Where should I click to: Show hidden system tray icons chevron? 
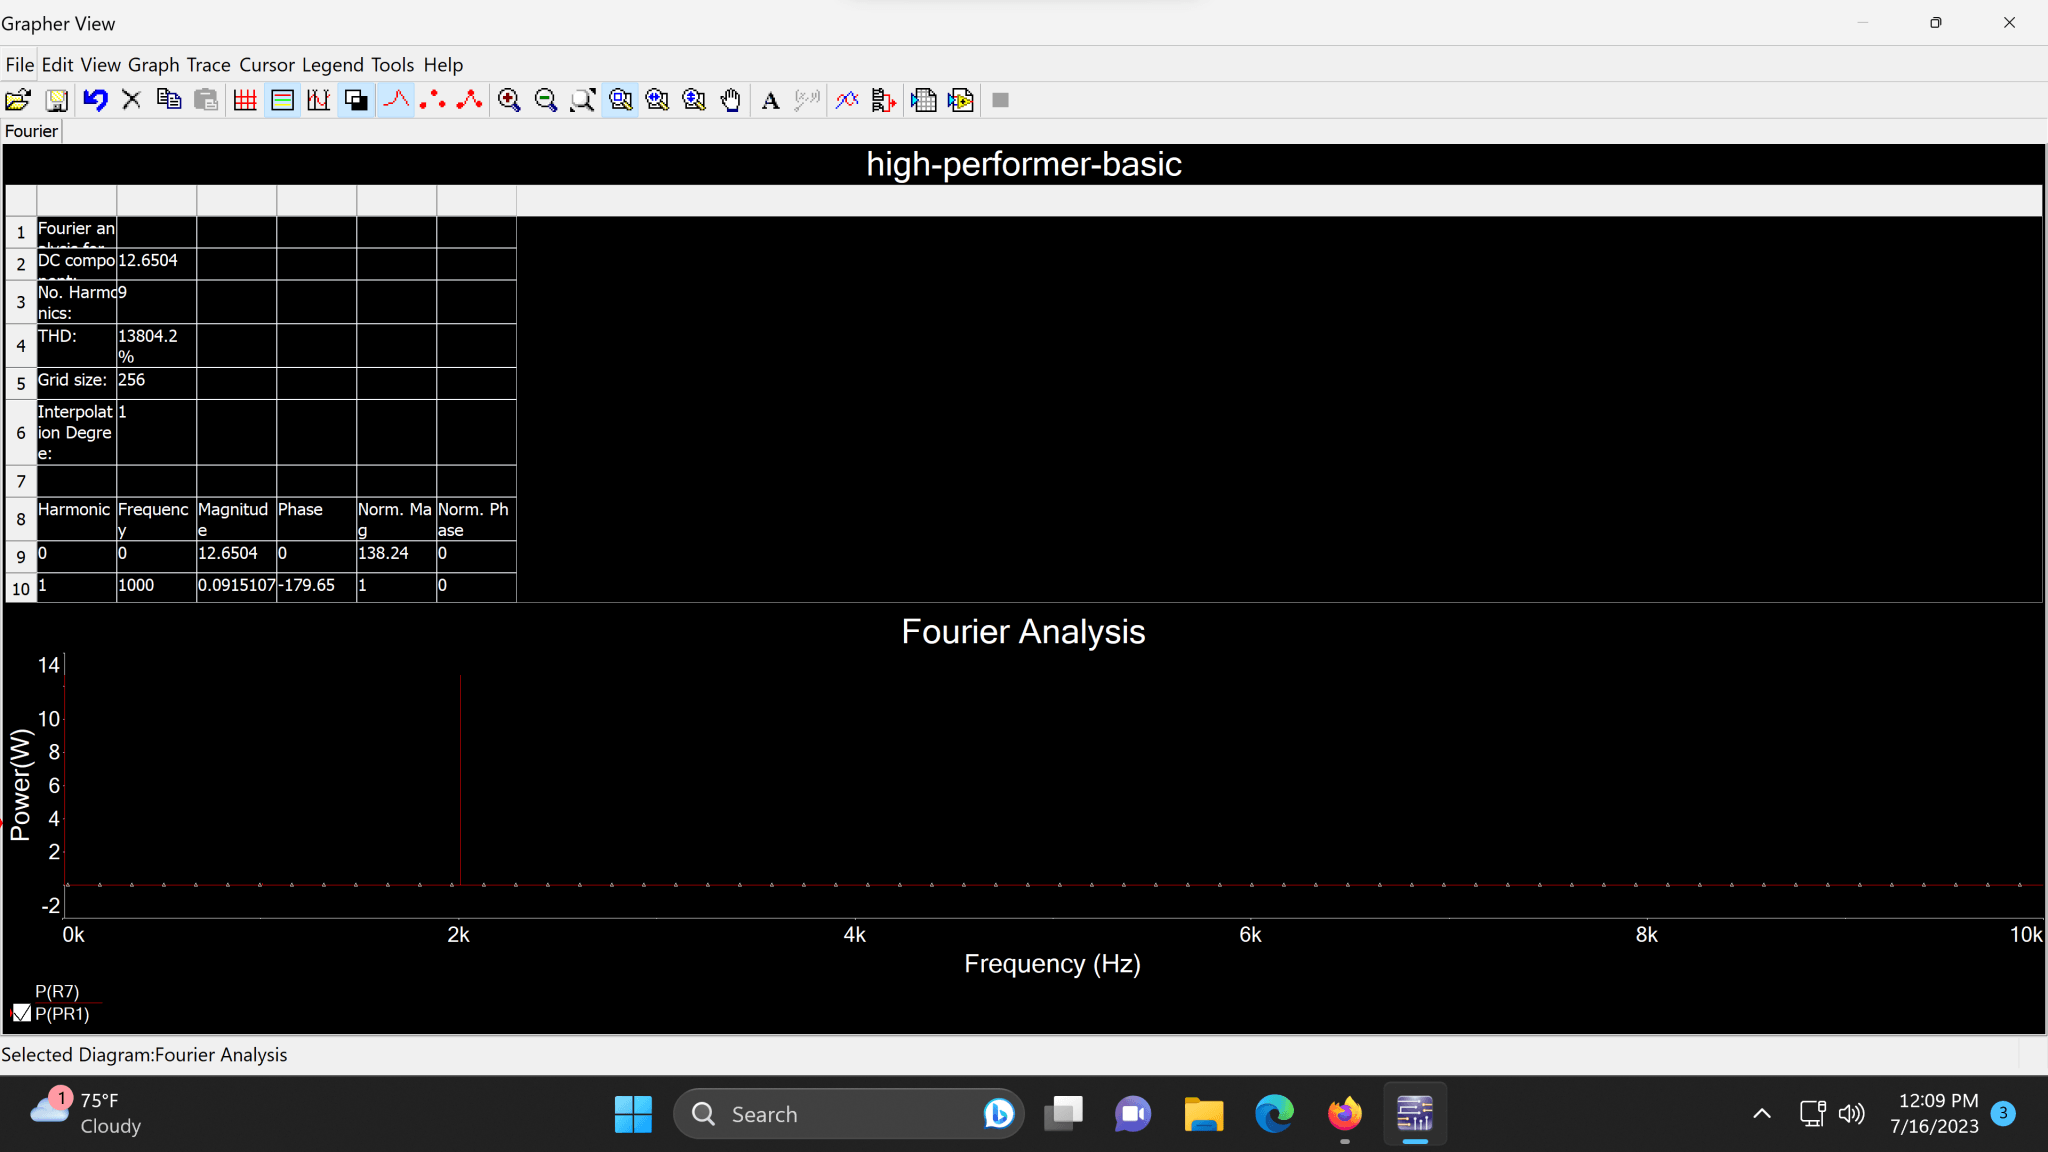click(x=1762, y=1114)
